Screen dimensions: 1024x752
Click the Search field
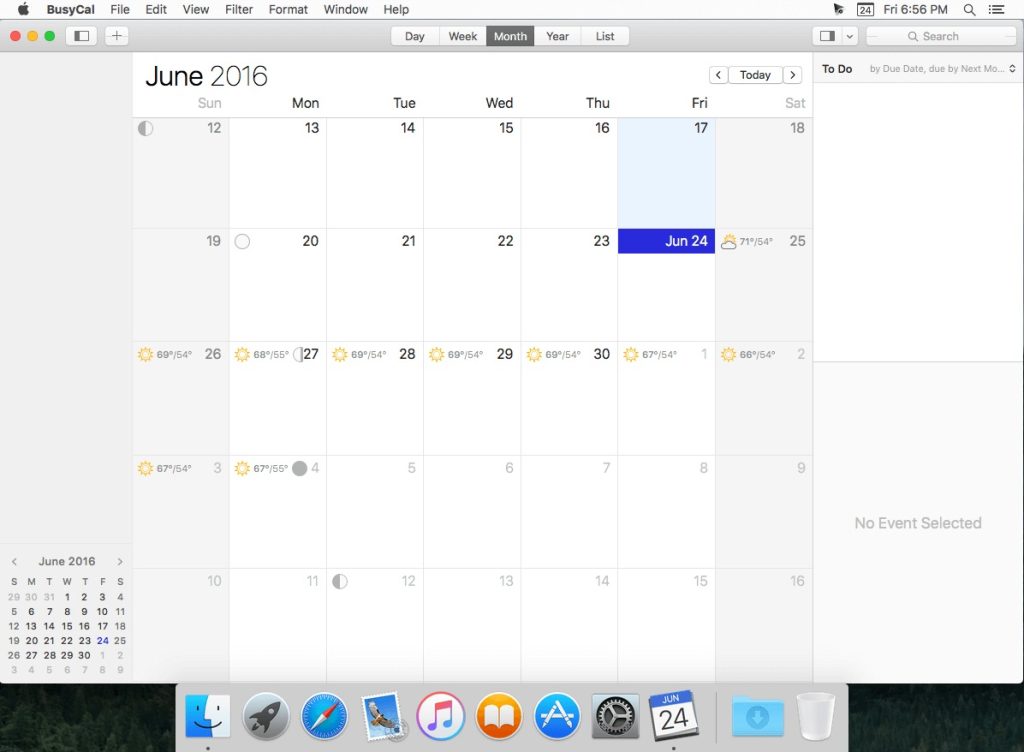tap(941, 36)
